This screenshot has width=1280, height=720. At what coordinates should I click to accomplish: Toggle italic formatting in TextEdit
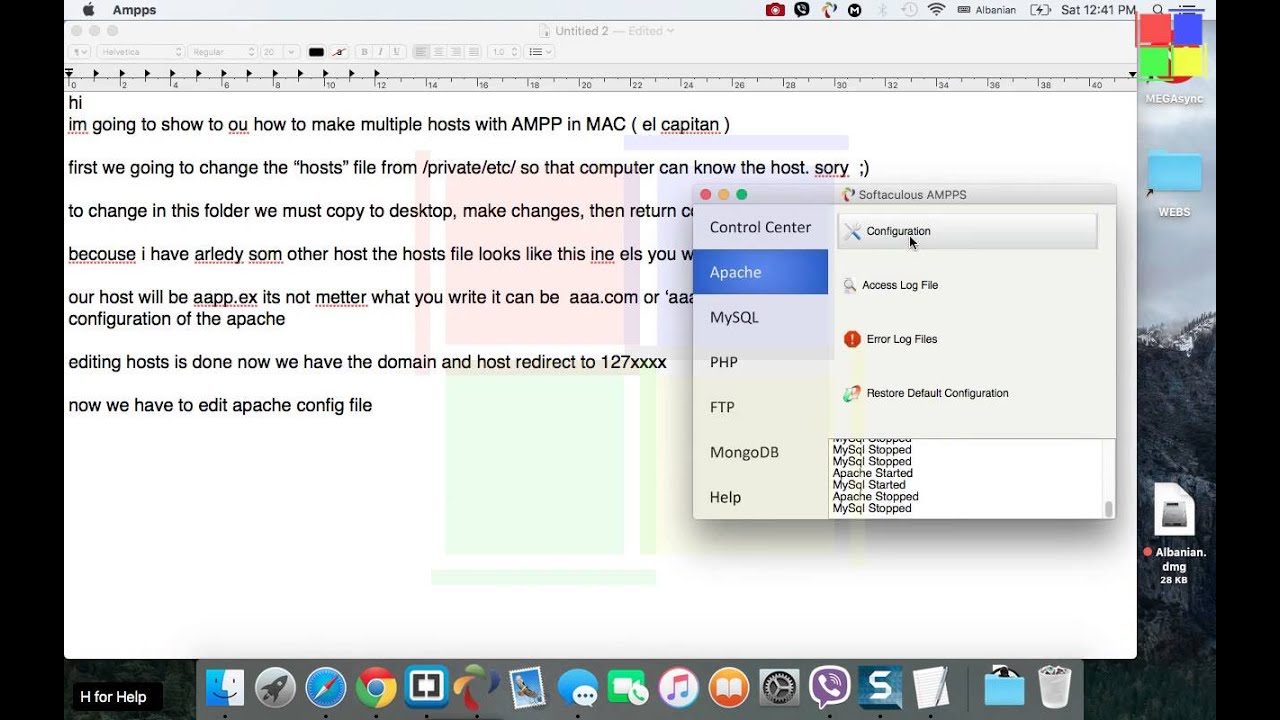point(380,52)
